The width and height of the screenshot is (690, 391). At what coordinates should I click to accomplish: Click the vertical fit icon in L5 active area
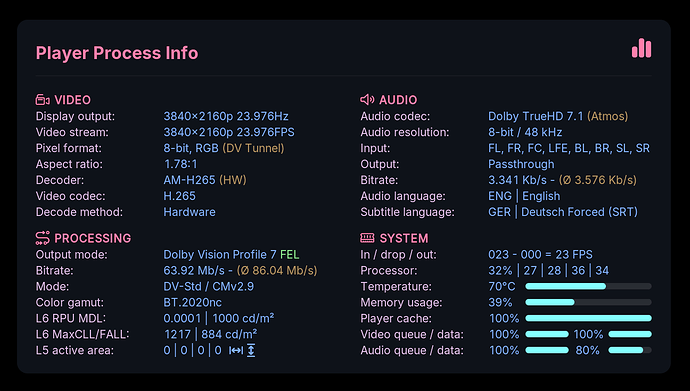tap(251, 351)
